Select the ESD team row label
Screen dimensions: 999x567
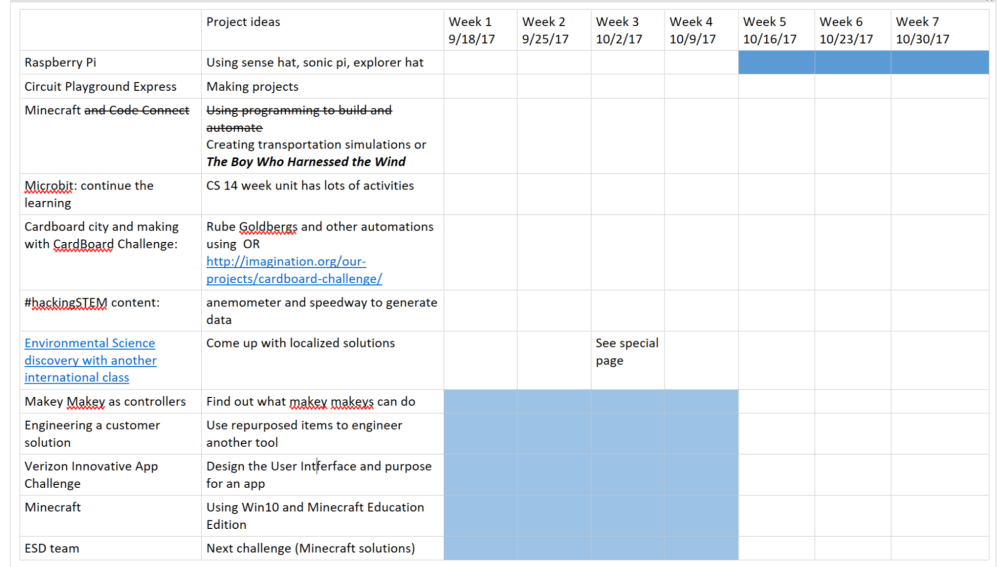click(x=52, y=548)
